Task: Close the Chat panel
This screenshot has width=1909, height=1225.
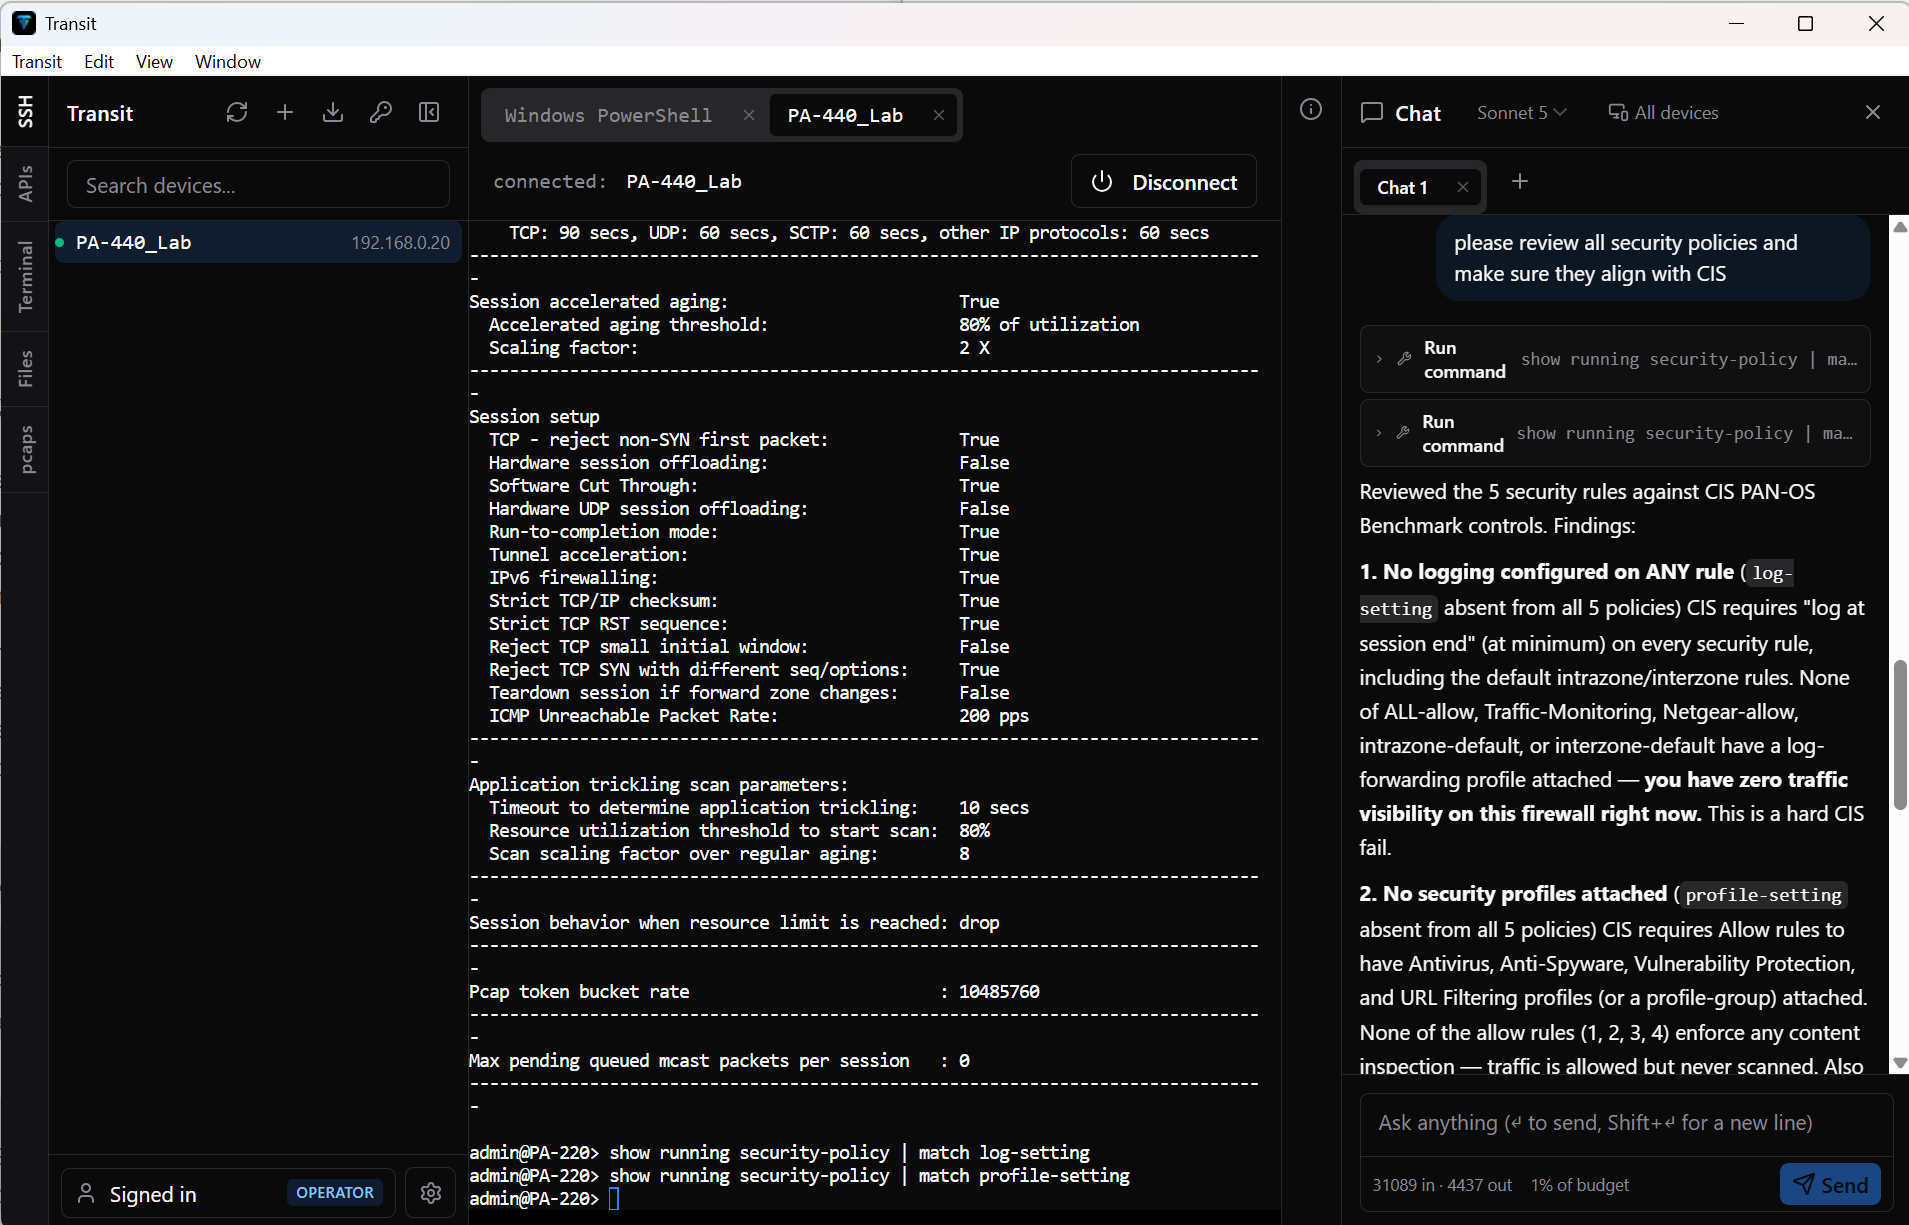Action: 1873,112
